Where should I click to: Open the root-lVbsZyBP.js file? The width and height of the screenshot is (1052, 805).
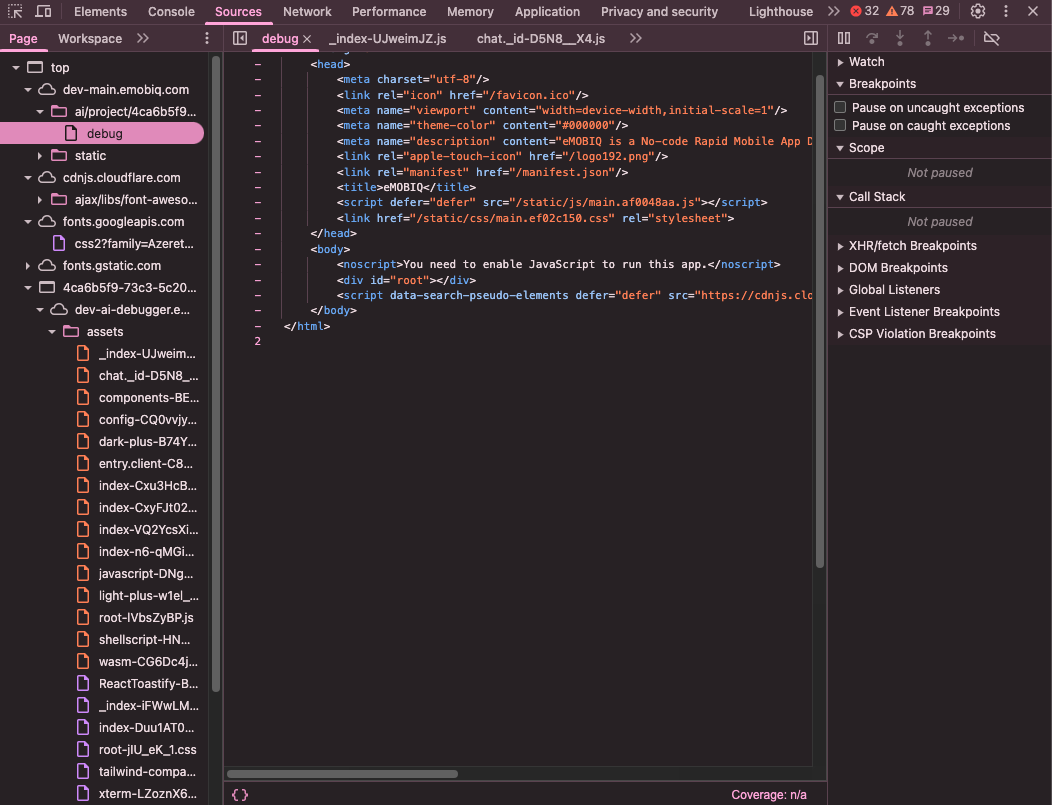146,618
